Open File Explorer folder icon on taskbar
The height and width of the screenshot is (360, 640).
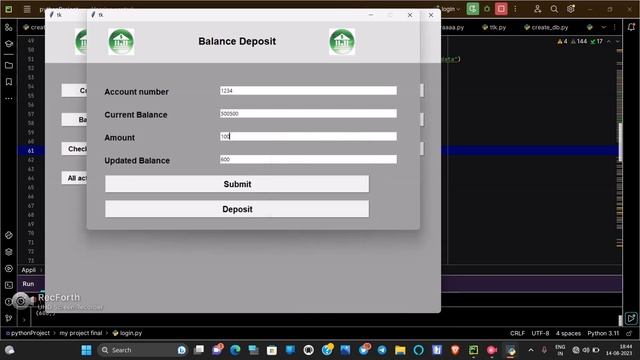(400, 350)
